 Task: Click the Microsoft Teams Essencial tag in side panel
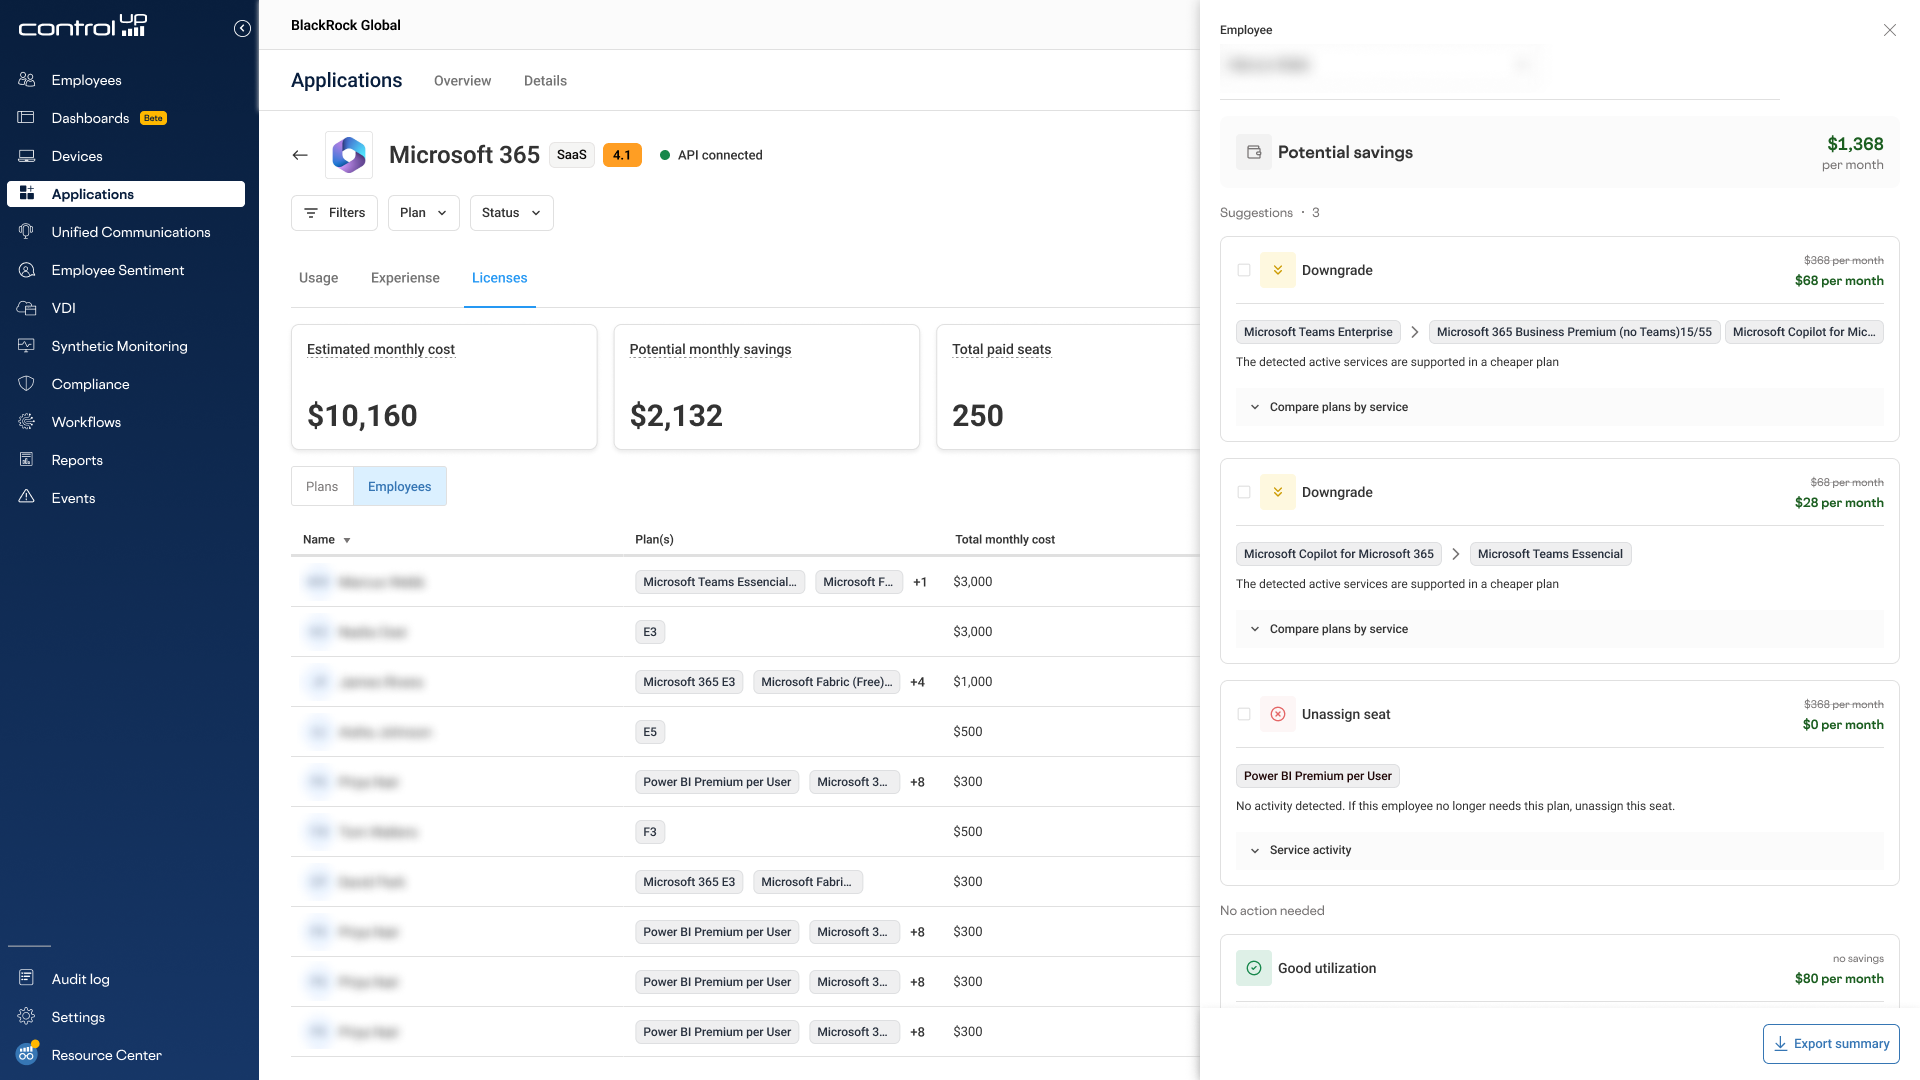[x=1550, y=554]
